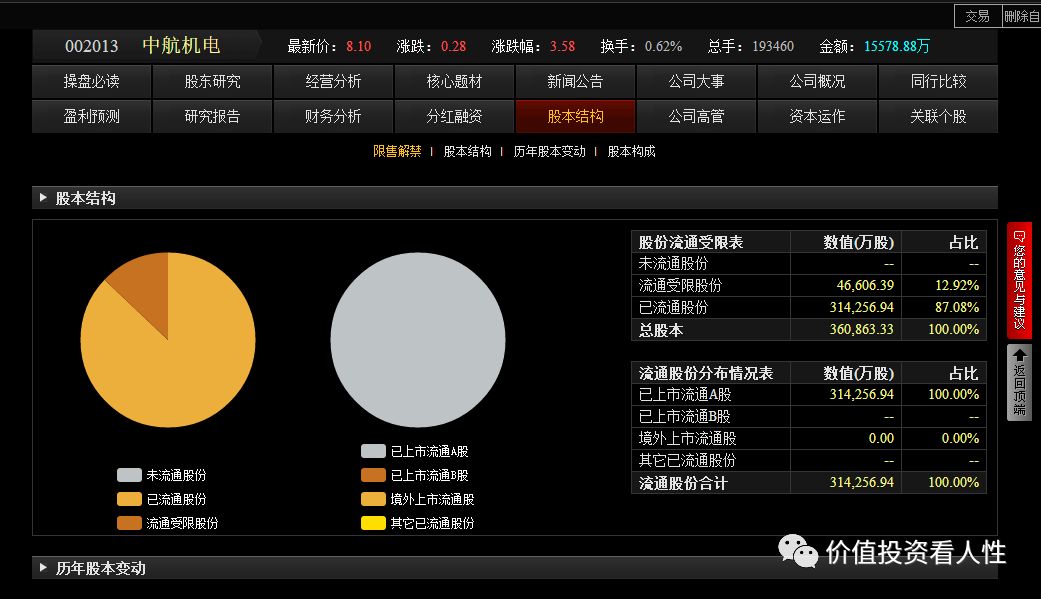The image size is (1041, 599).
Task: Jump to 限售解禁 section link
Action: [397, 151]
